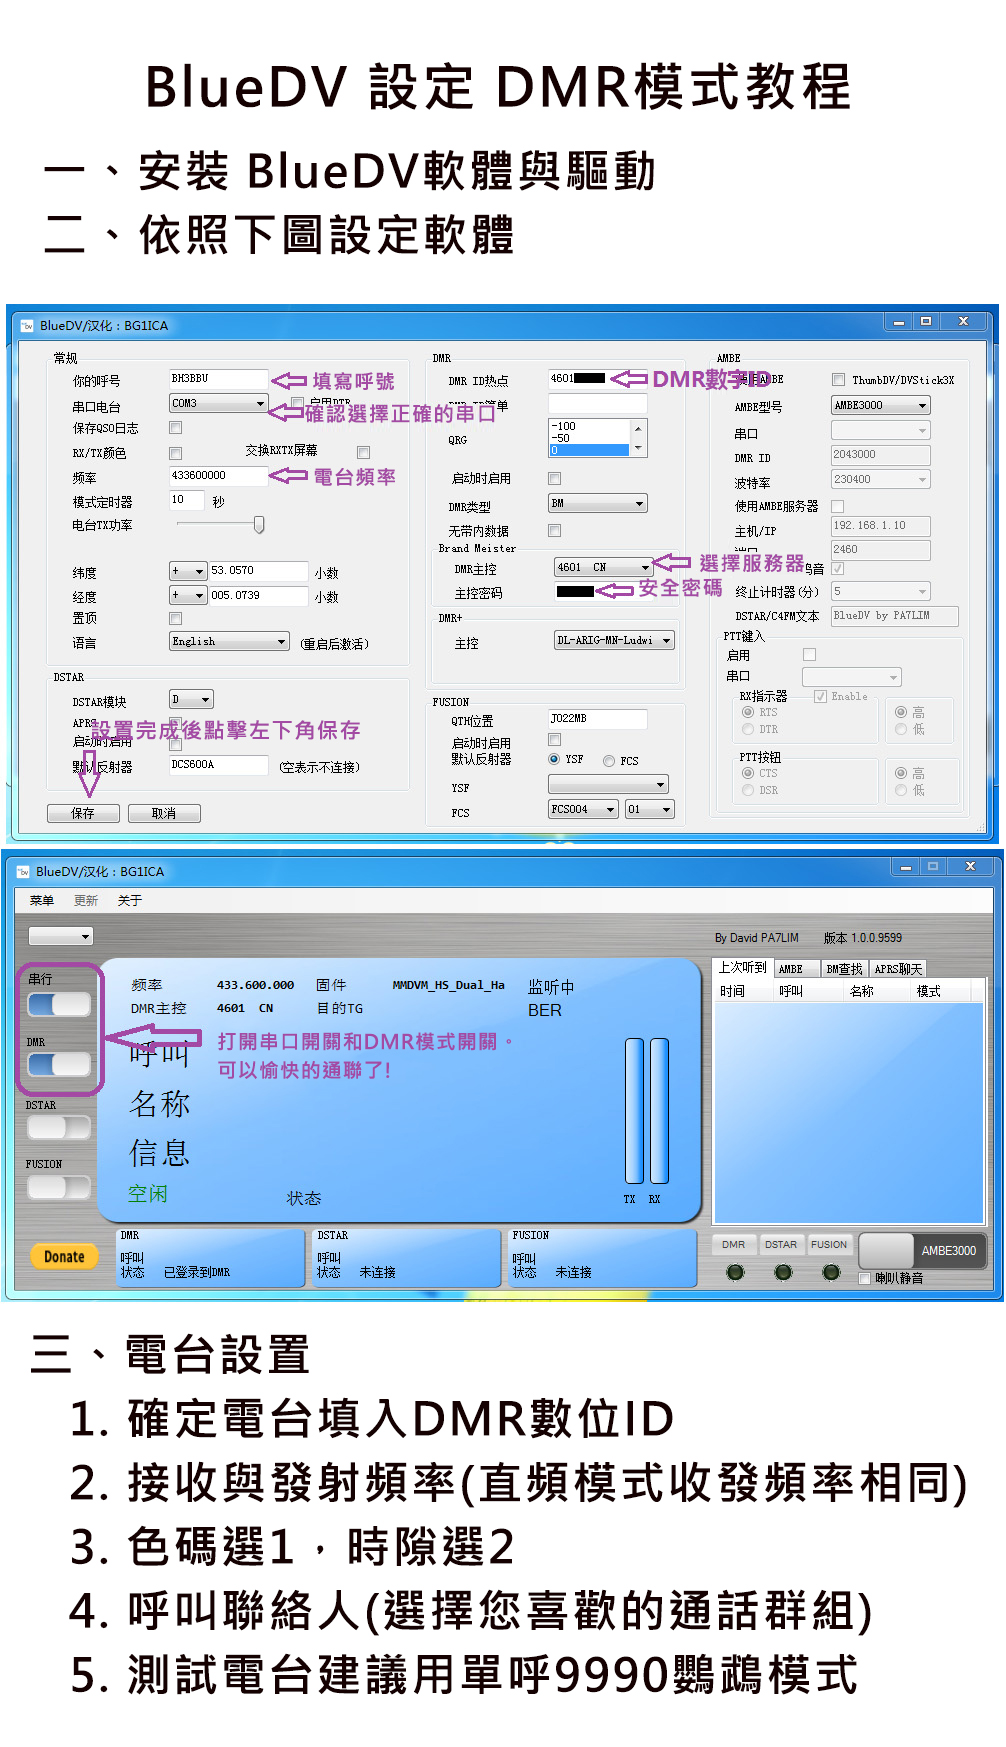This screenshot has height=1747, width=1006.
Task: Check the PTT键入 启用 checkbox
Action: pyautogui.click(x=810, y=655)
